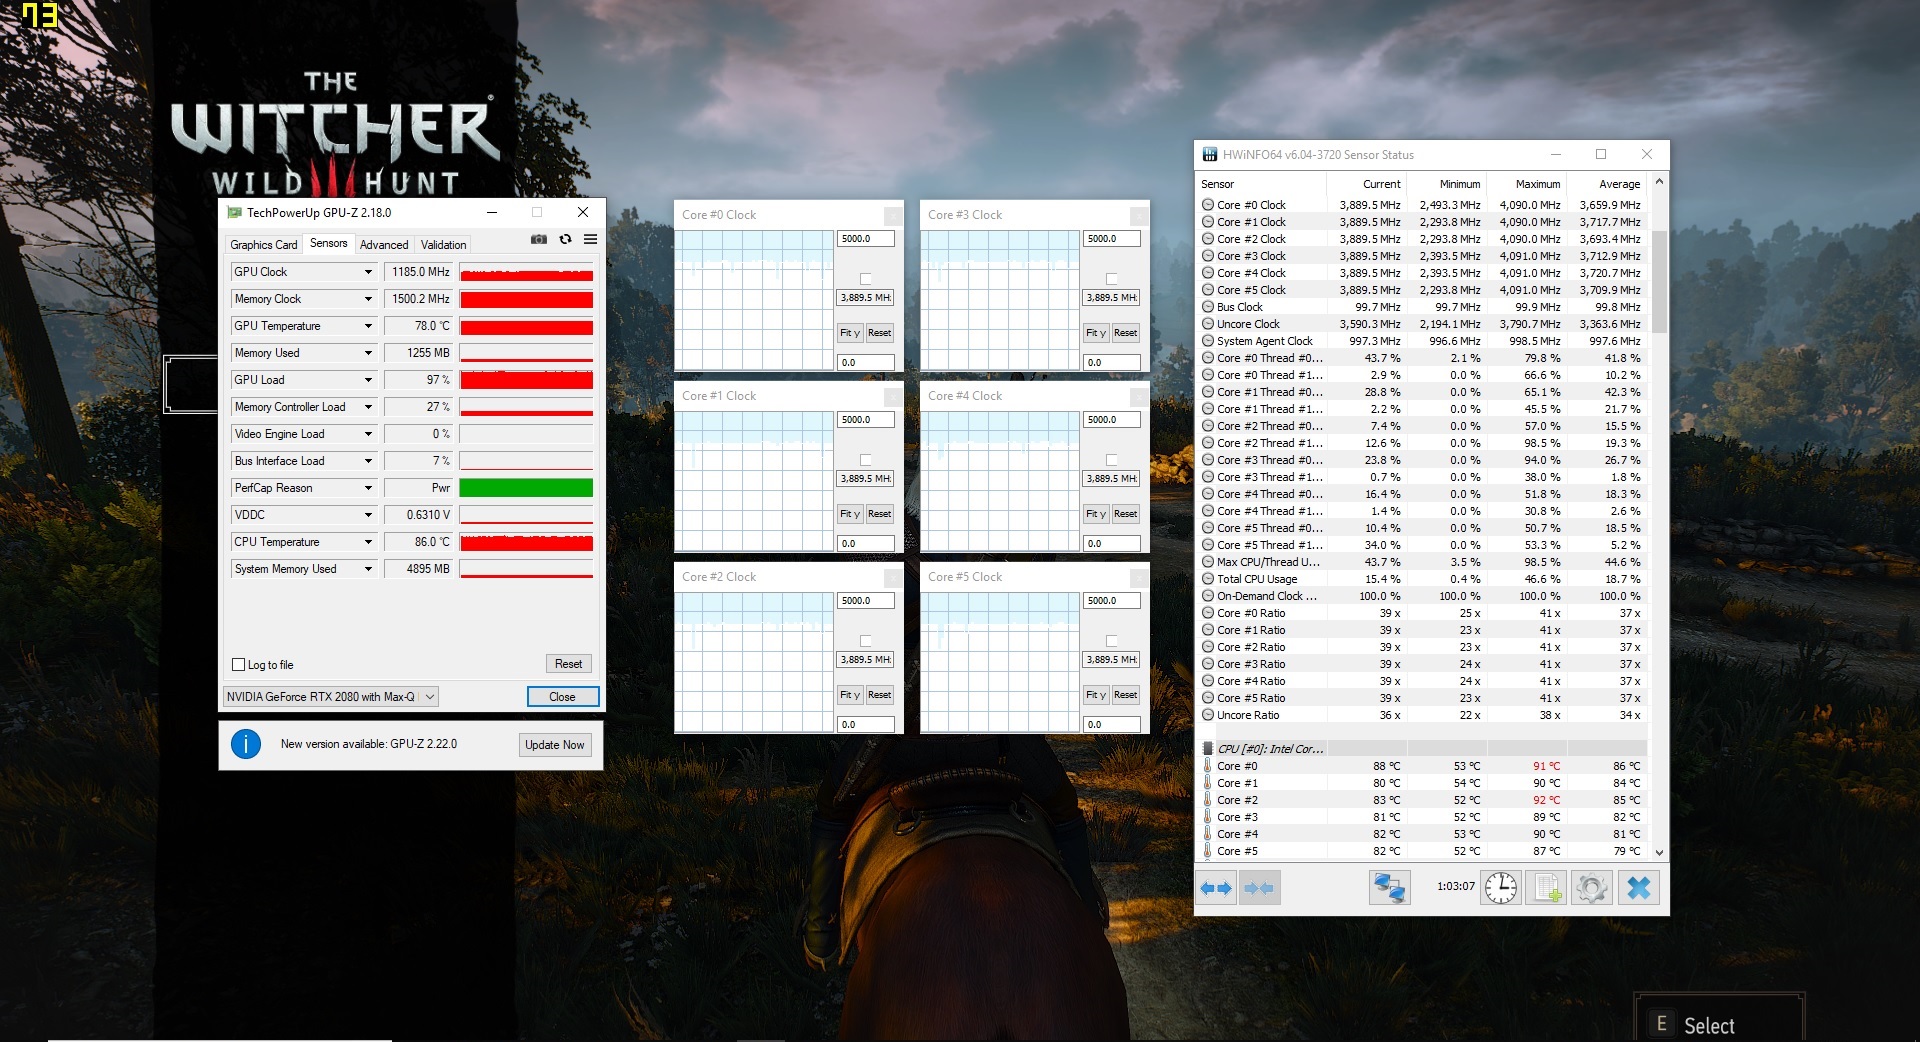Take a GPU-Z screenshot with the camera icon
Viewport: 1920px width, 1042px height.
[x=539, y=240]
